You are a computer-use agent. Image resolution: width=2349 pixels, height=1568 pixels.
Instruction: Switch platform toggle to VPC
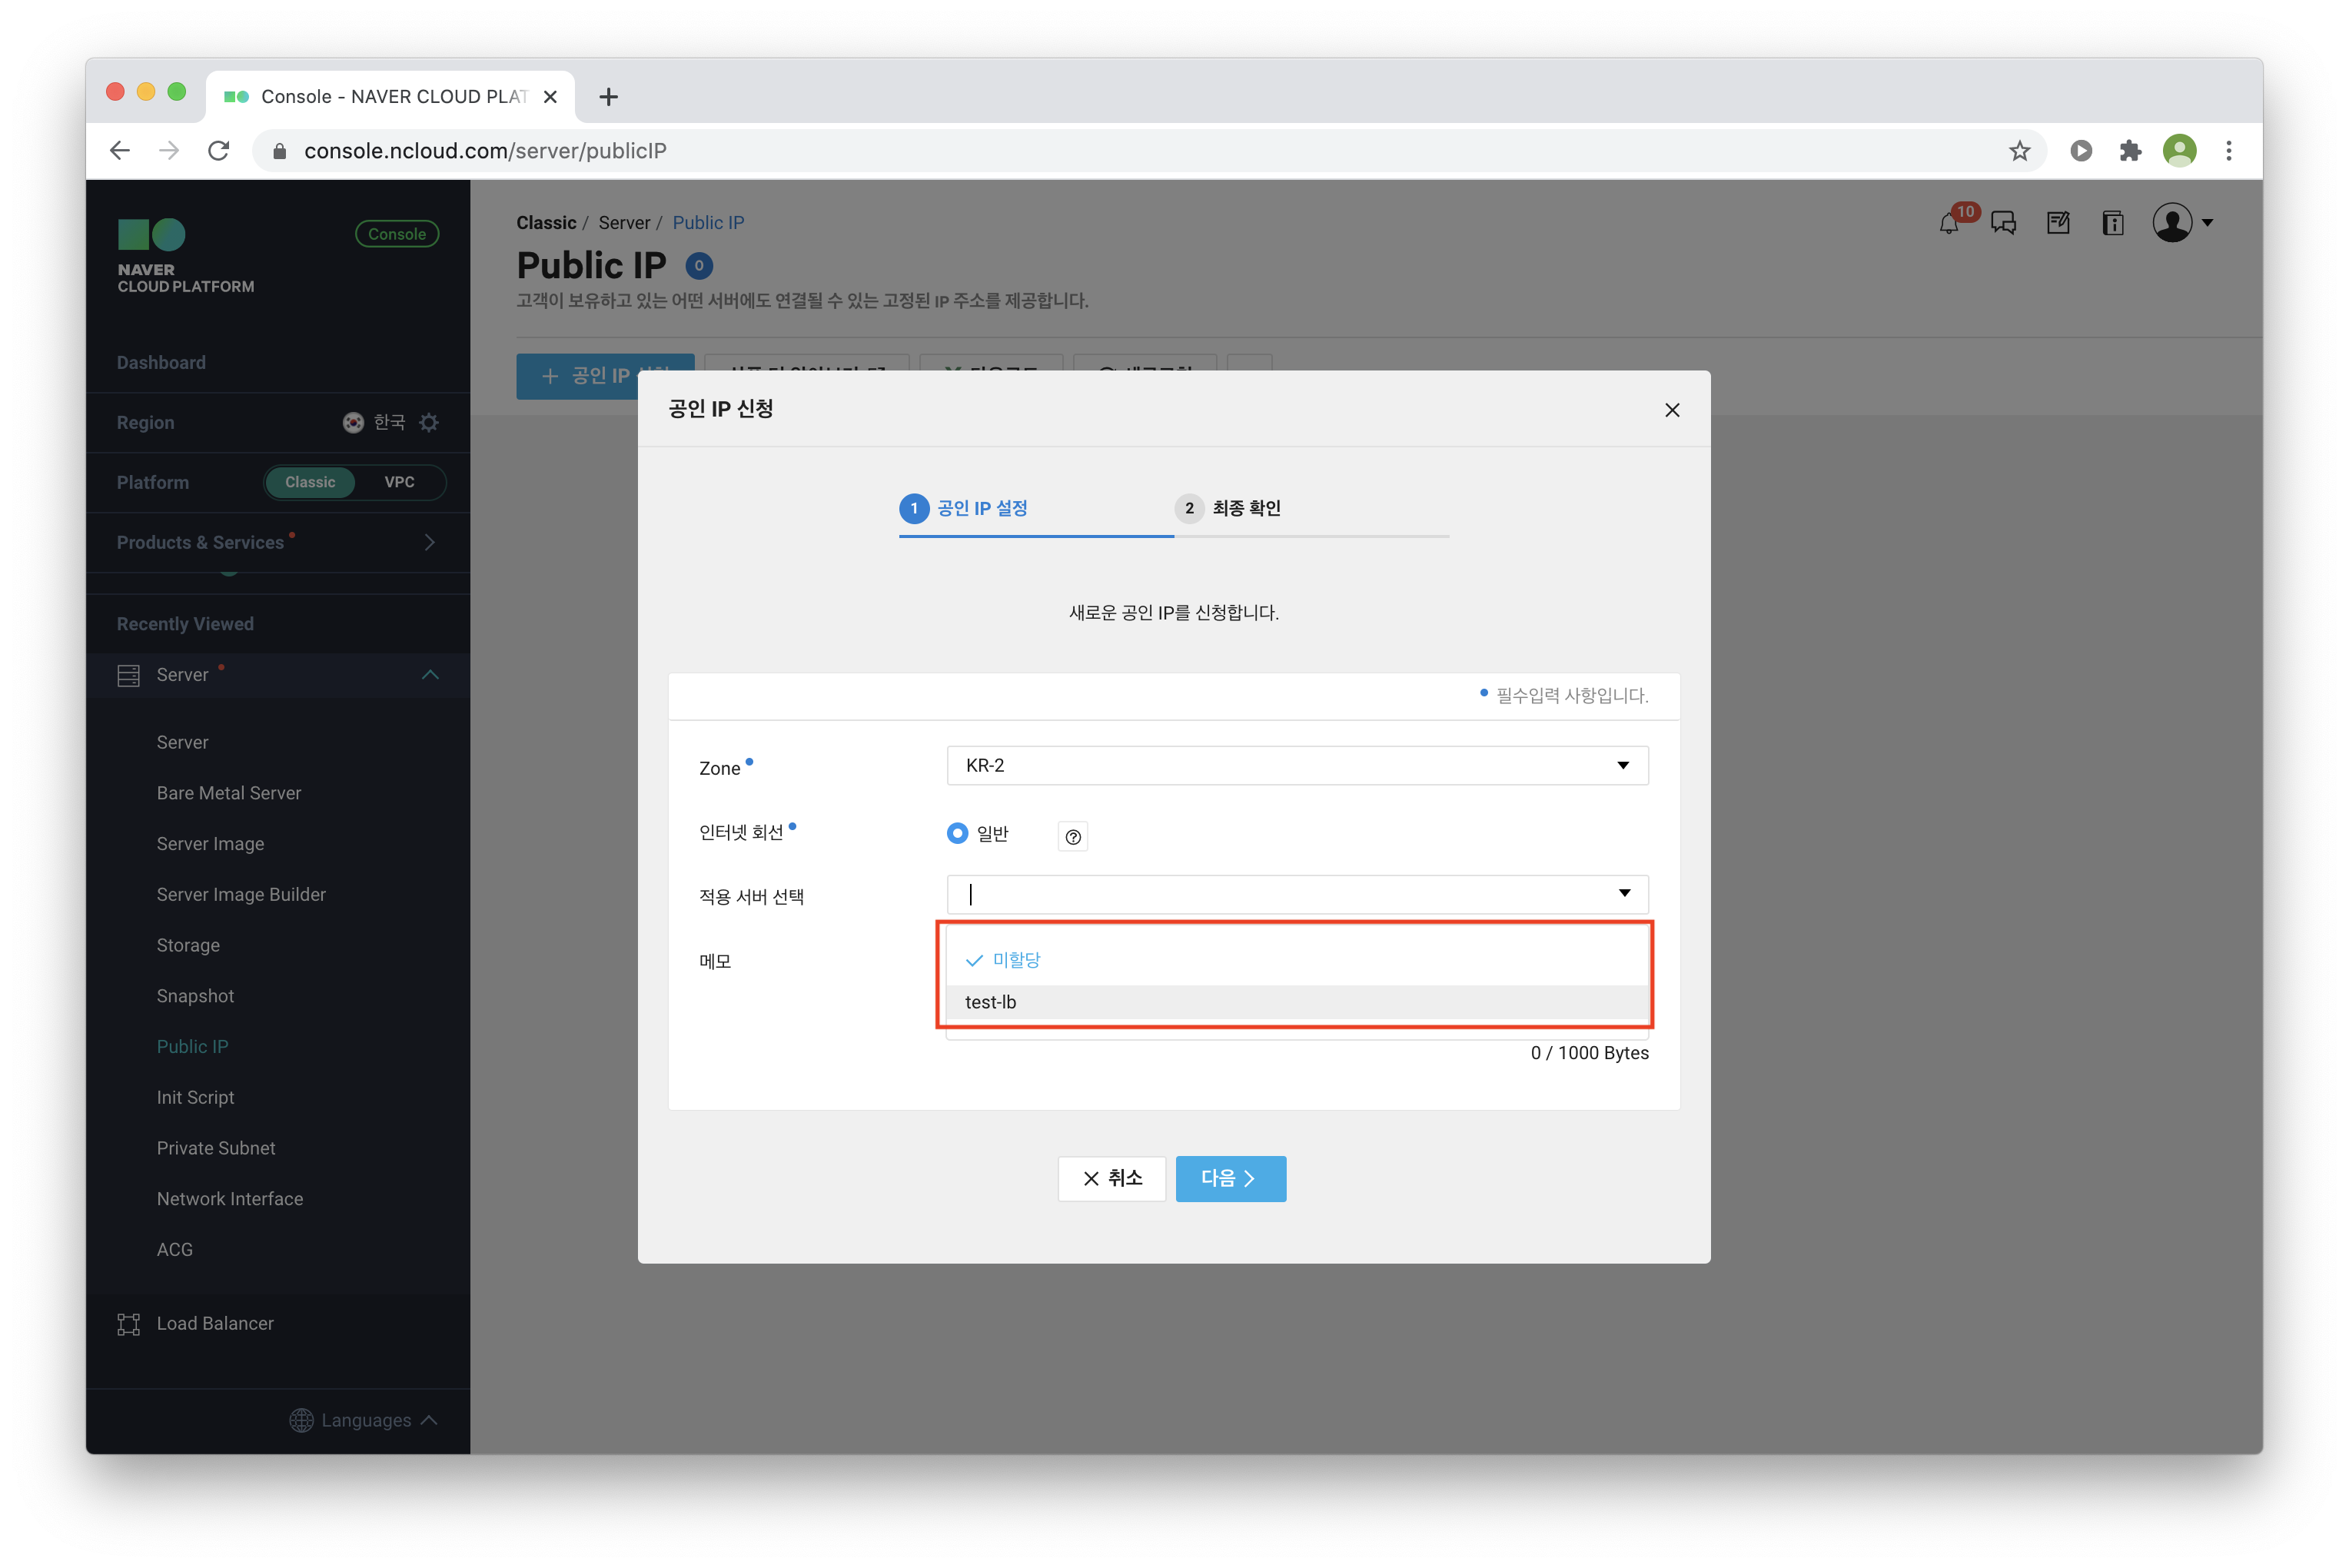(x=399, y=482)
